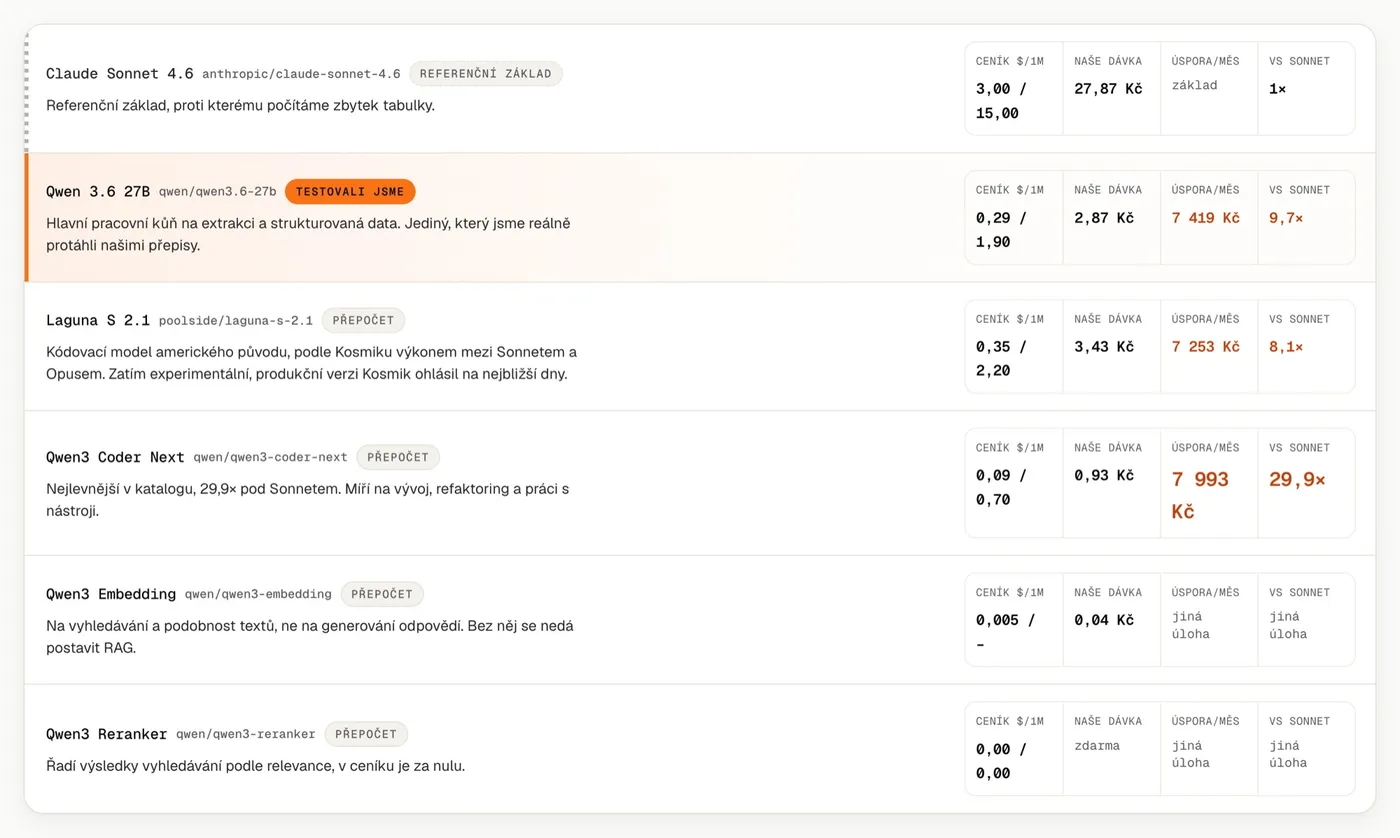This screenshot has width=1400, height=838.
Task: Click the 7 419 Kč monthly savings value
Action: click(x=1206, y=218)
